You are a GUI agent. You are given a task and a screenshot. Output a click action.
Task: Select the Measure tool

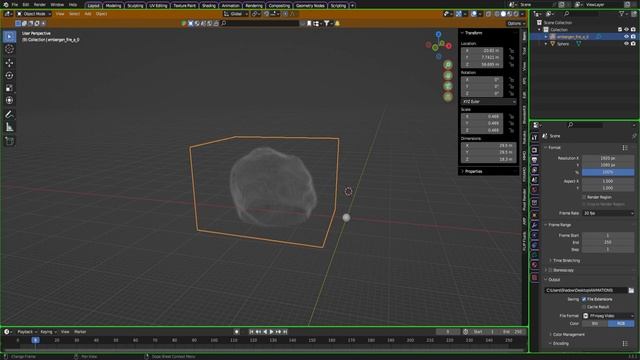(x=9, y=127)
